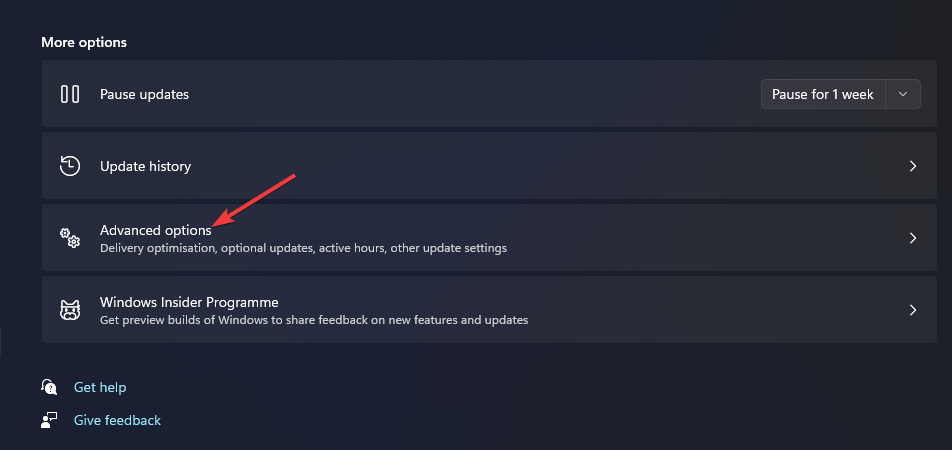952x450 pixels.
Task: Select the Update history label
Action: tap(145, 166)
